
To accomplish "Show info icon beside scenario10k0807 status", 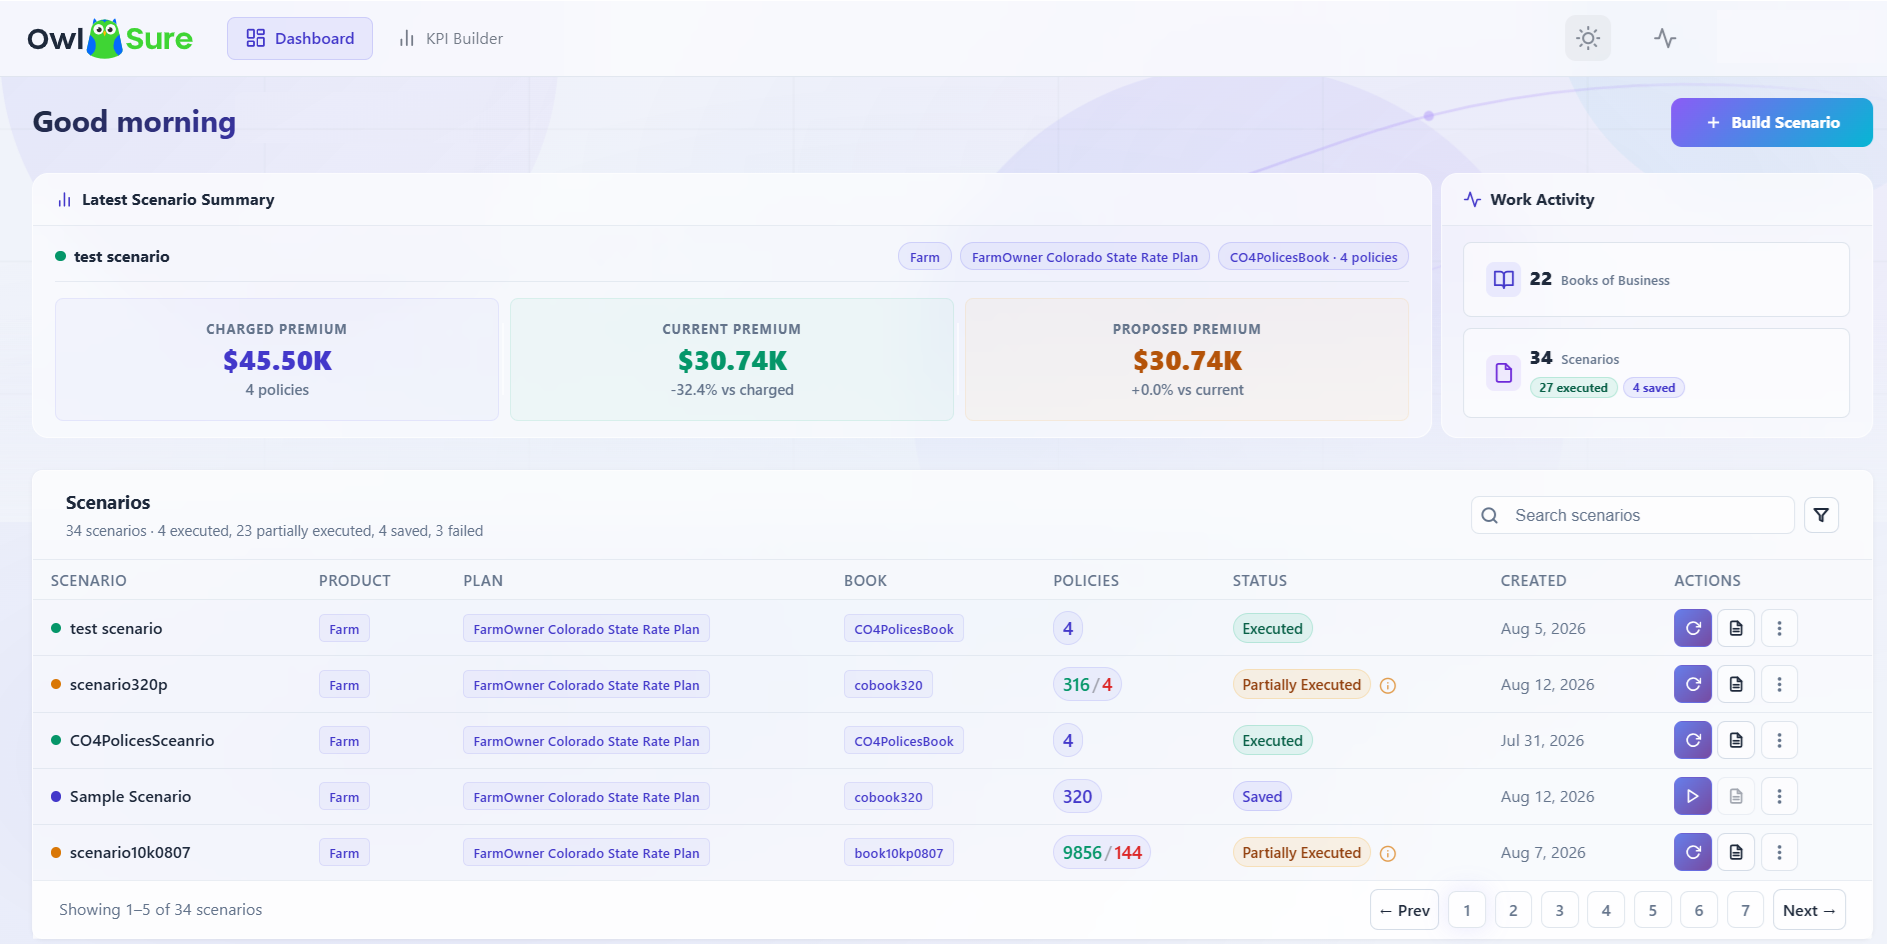I will coord(1388,853).
